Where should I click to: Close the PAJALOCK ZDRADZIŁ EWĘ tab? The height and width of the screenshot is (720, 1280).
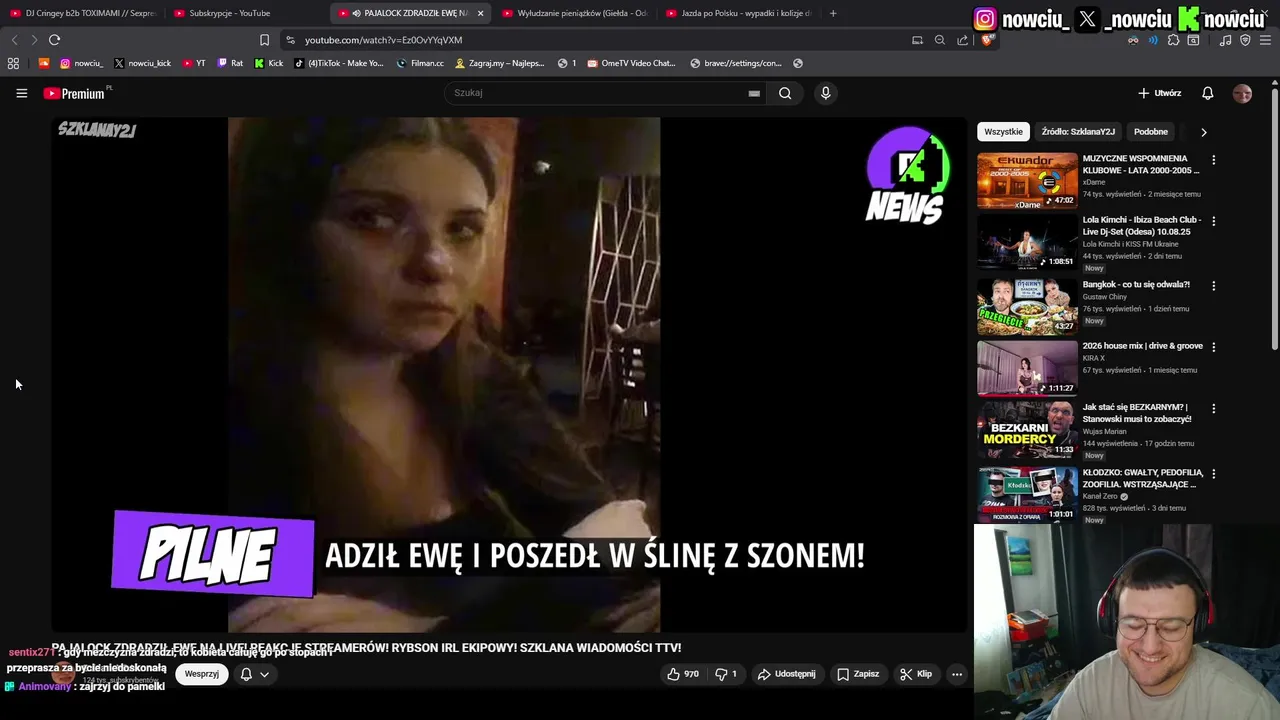(480, 13)
